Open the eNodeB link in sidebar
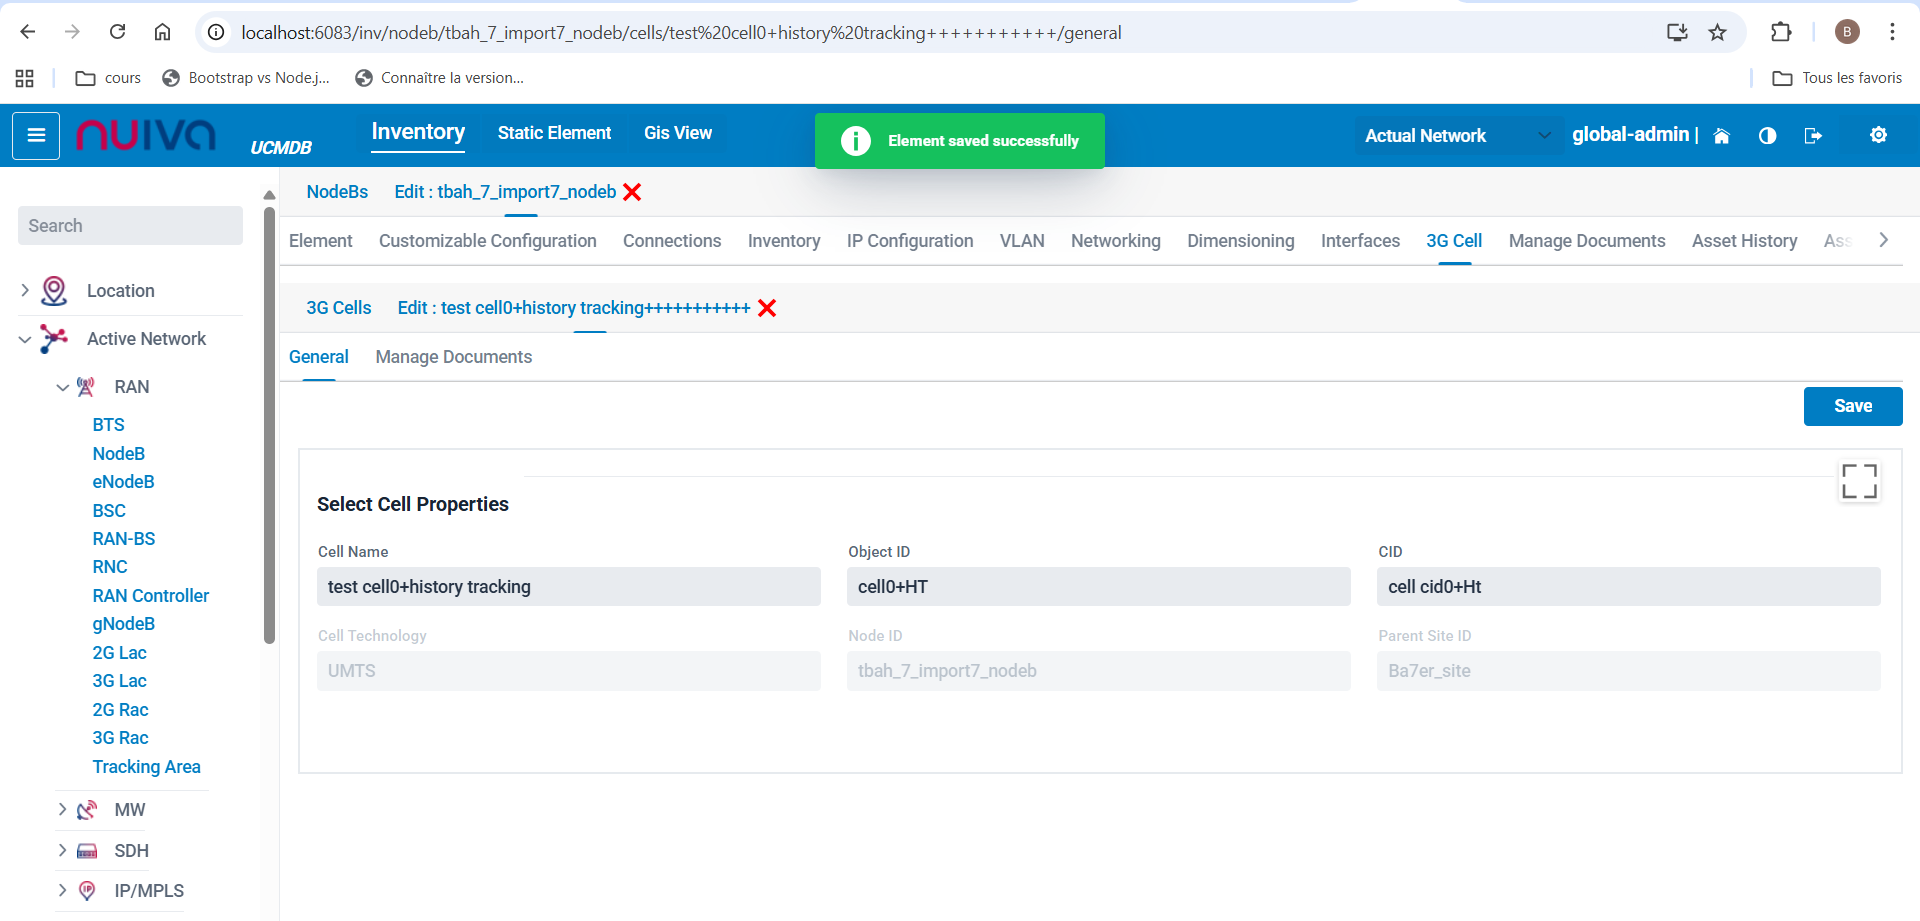1920x921 pixels. click(x=123, y=482)
